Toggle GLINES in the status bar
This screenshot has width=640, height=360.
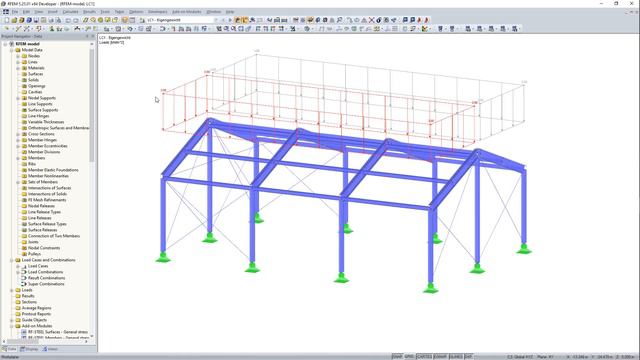pyautogui.click(x=456, y=357)
